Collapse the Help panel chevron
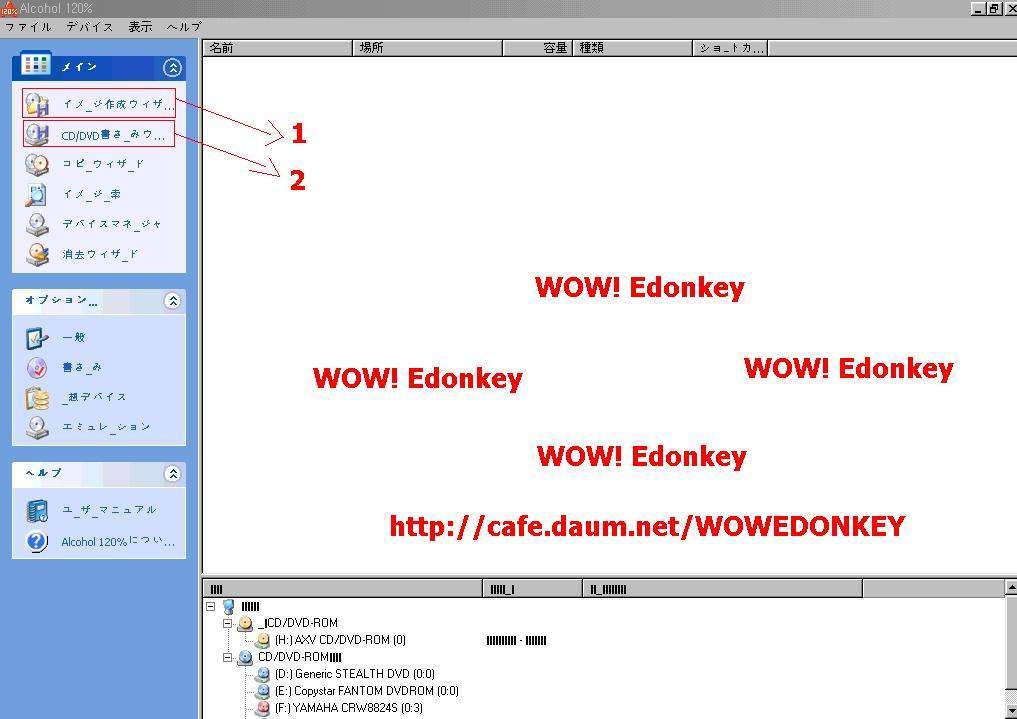Image resolution: width=1017 pixels, height=719 pixels. [x=172, y=473]
